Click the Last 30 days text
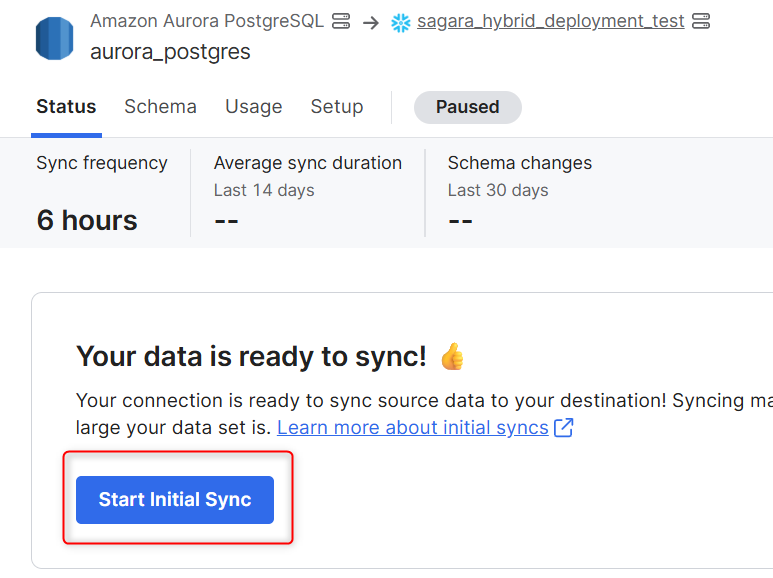This screenshot has height=578, width=773. (498, 190)
